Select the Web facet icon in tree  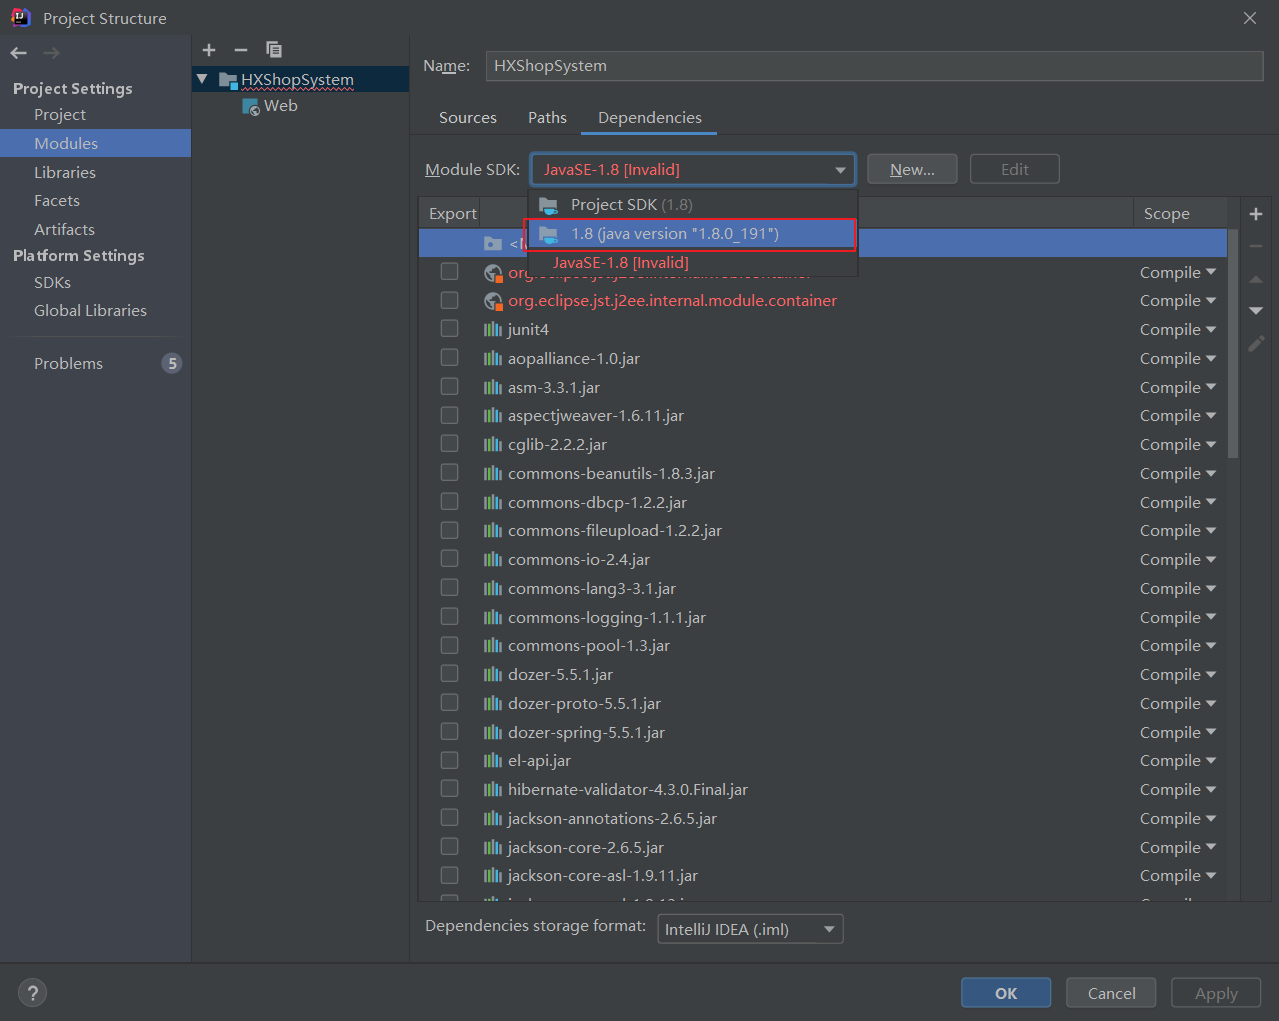(x=251, y=107)
